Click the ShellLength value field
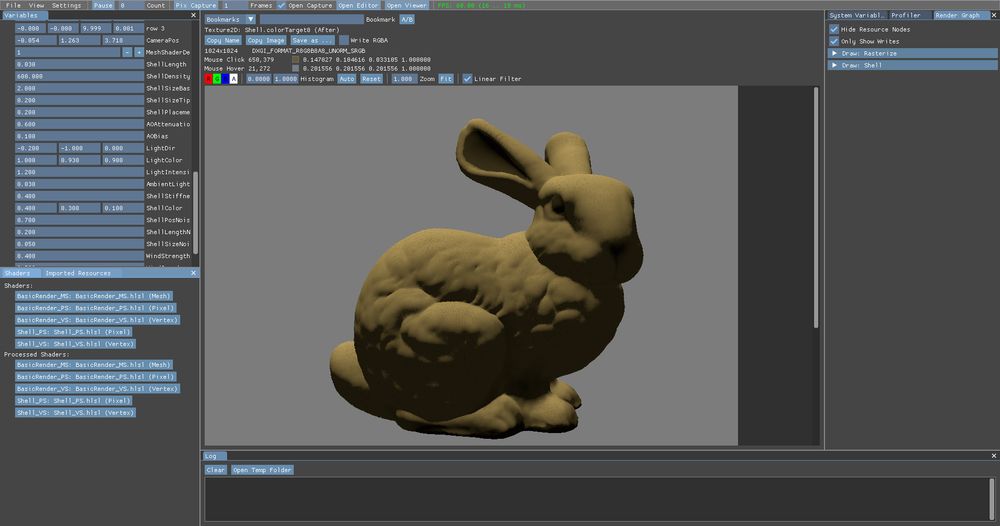 tap(79, 64)
